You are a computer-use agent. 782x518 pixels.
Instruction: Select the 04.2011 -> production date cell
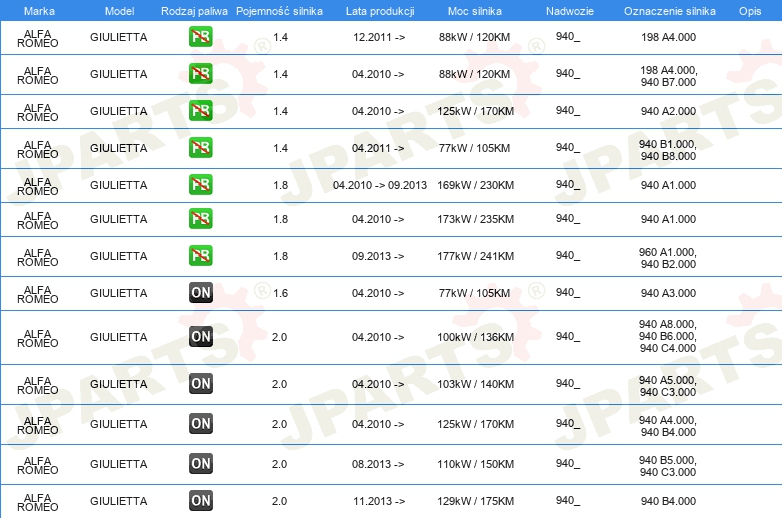pyautogui.click(x=378, y=148)
